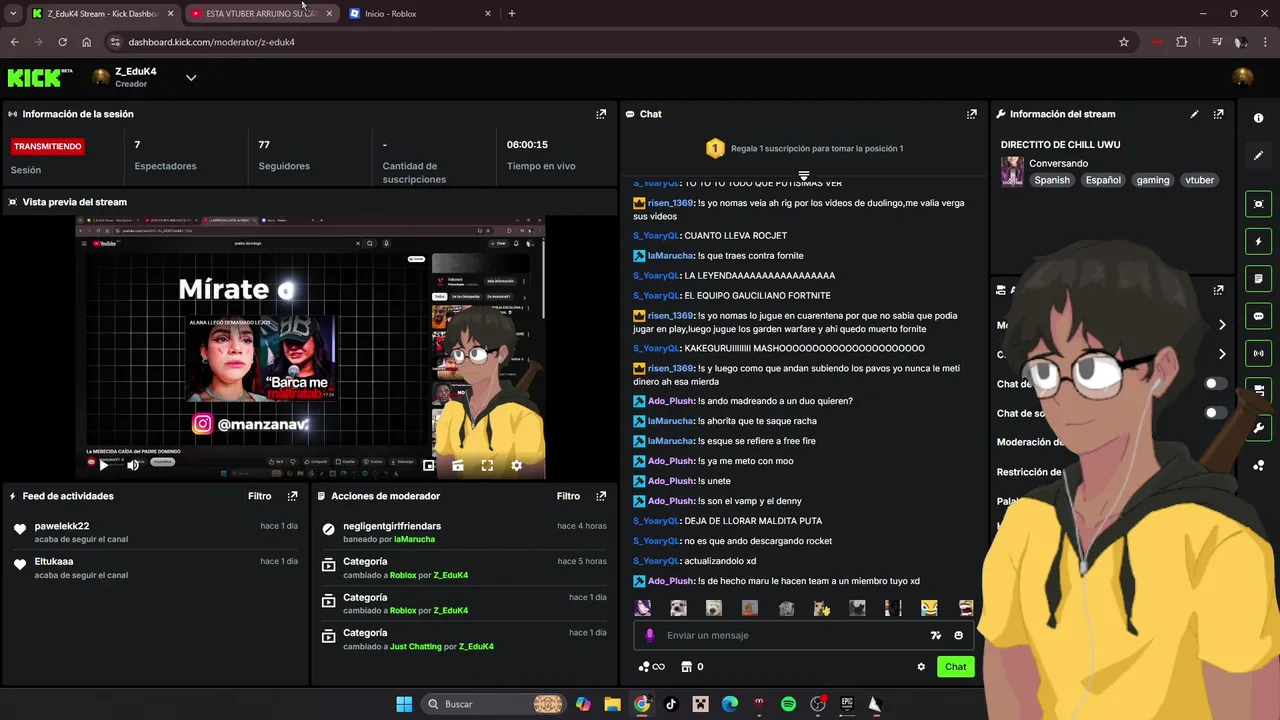Click laMarucha link in ban action

[414, 539]
